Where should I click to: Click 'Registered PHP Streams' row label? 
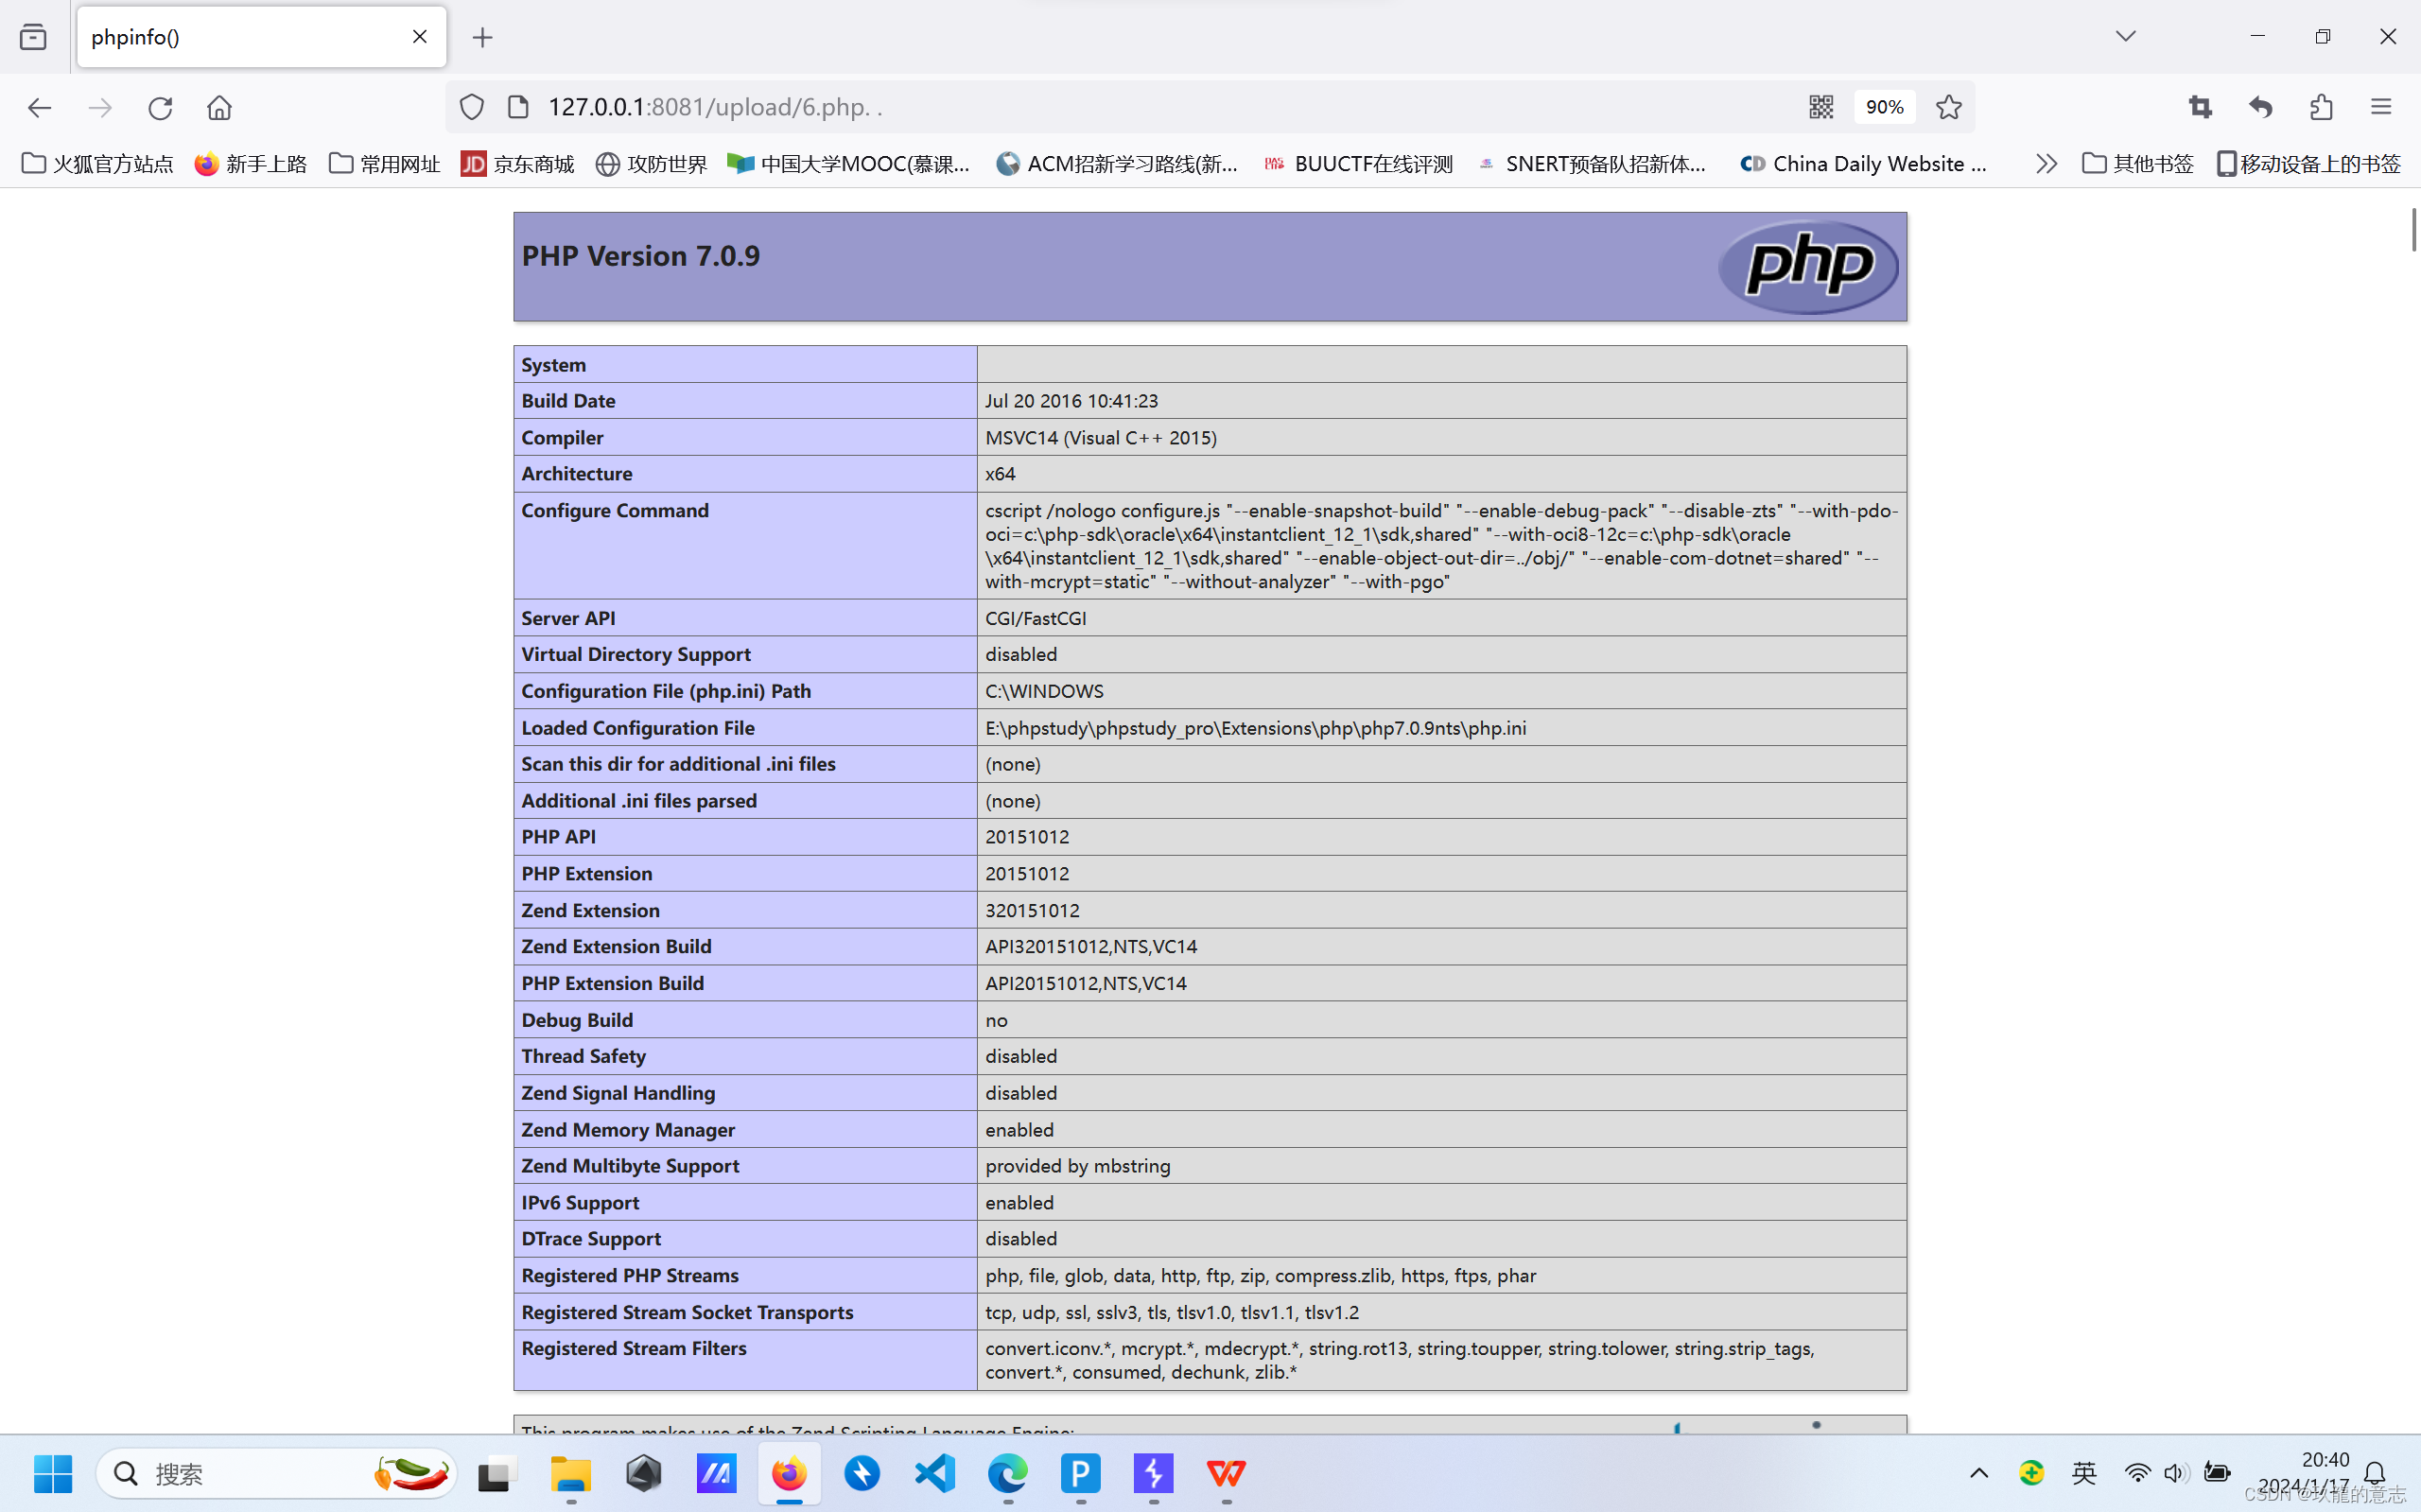pos(630,1275)
